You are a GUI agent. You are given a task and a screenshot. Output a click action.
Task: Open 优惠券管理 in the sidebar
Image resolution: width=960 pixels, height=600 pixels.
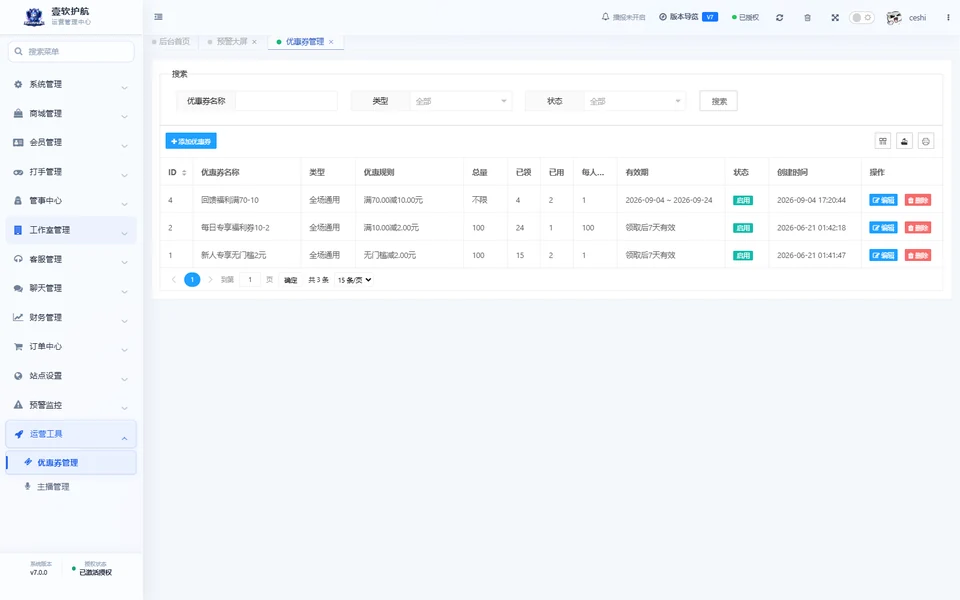tap(71, 463)
